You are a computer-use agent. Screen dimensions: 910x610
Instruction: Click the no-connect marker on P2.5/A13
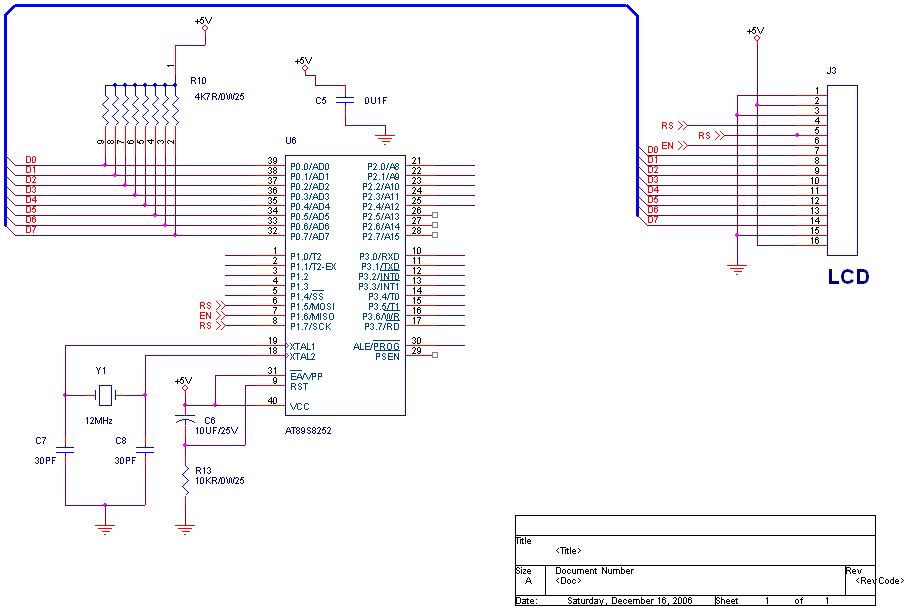coord(435,215)
